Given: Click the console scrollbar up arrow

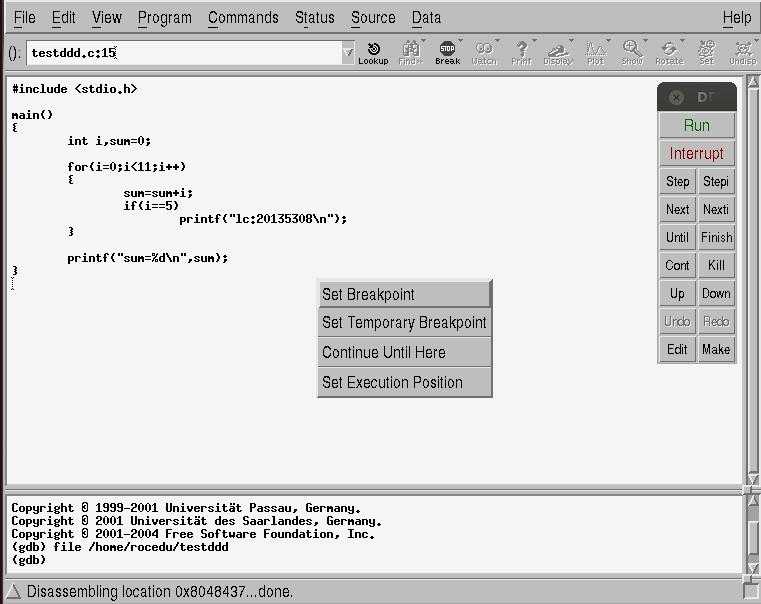Looking at the screenshot, I should tap(753, 500).
